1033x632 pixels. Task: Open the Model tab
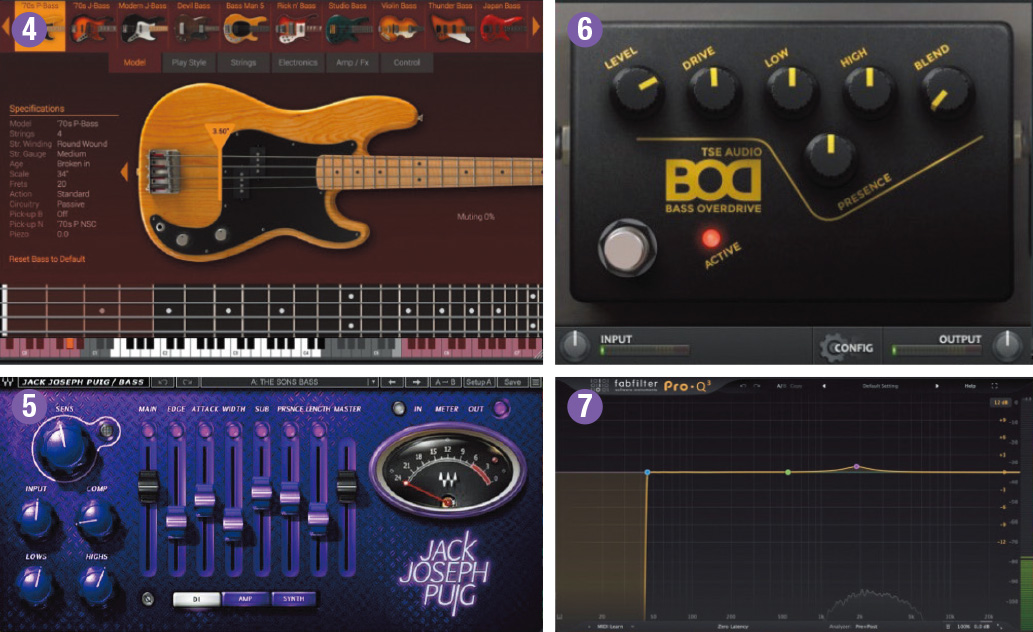click(x=134, y=63)
